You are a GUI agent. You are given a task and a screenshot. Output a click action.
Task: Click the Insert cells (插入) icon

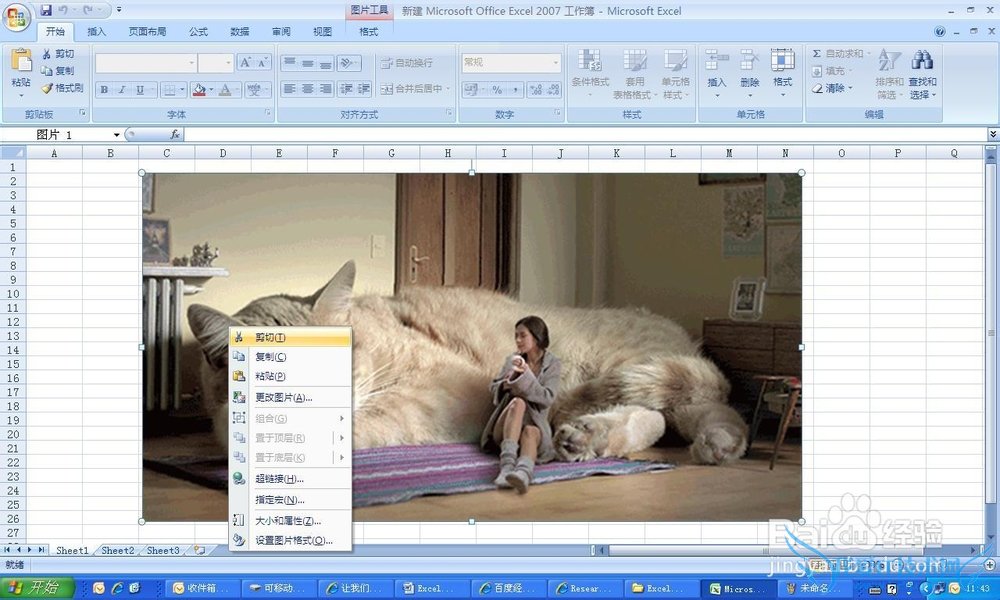717,61
